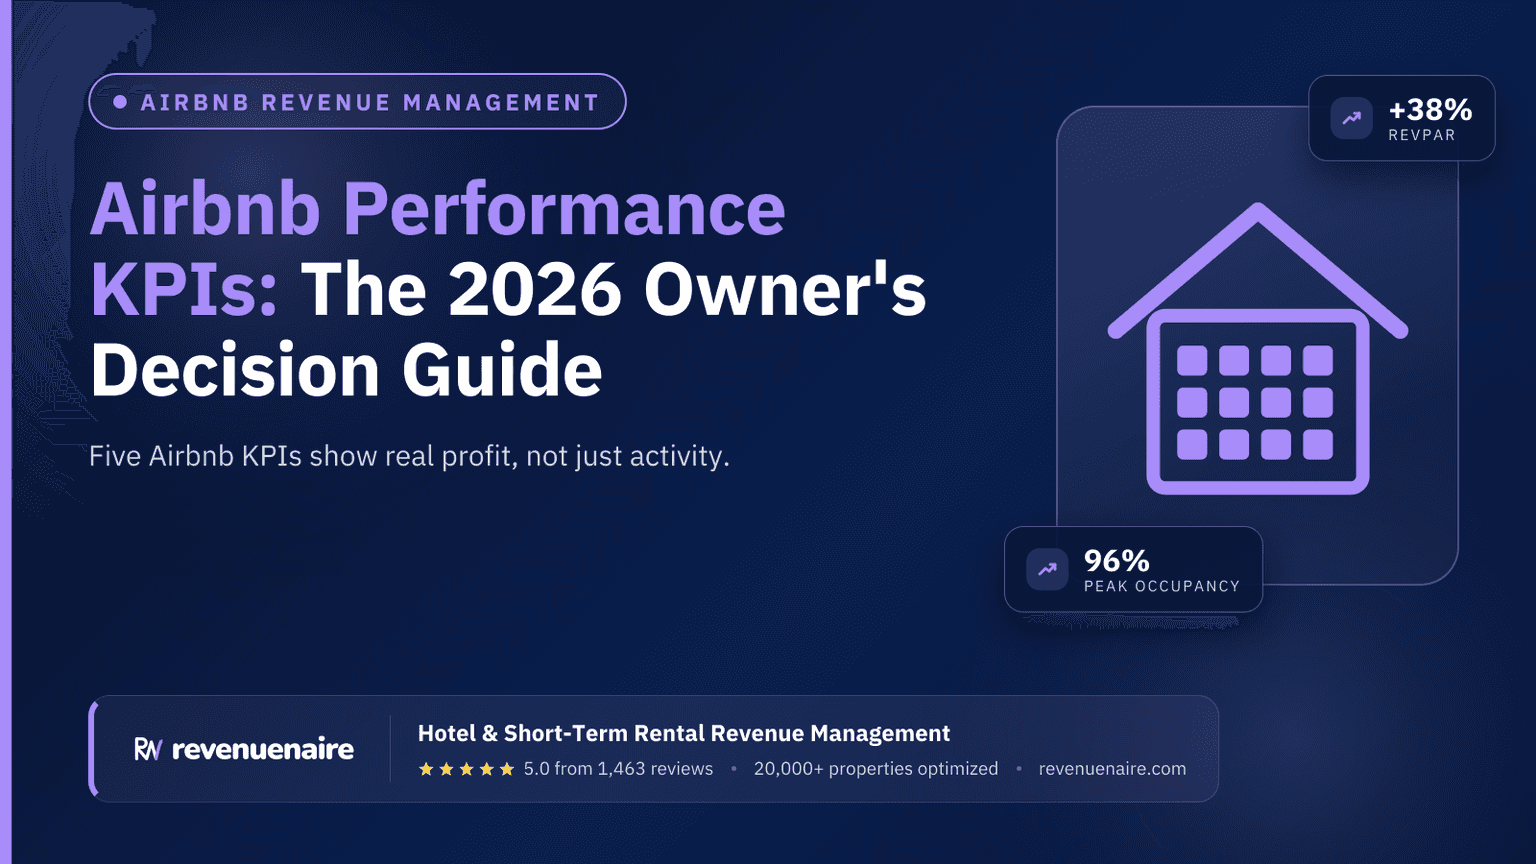Click the trend arrow icon beside +38% REVPAR

click(x=1351, y=118)
